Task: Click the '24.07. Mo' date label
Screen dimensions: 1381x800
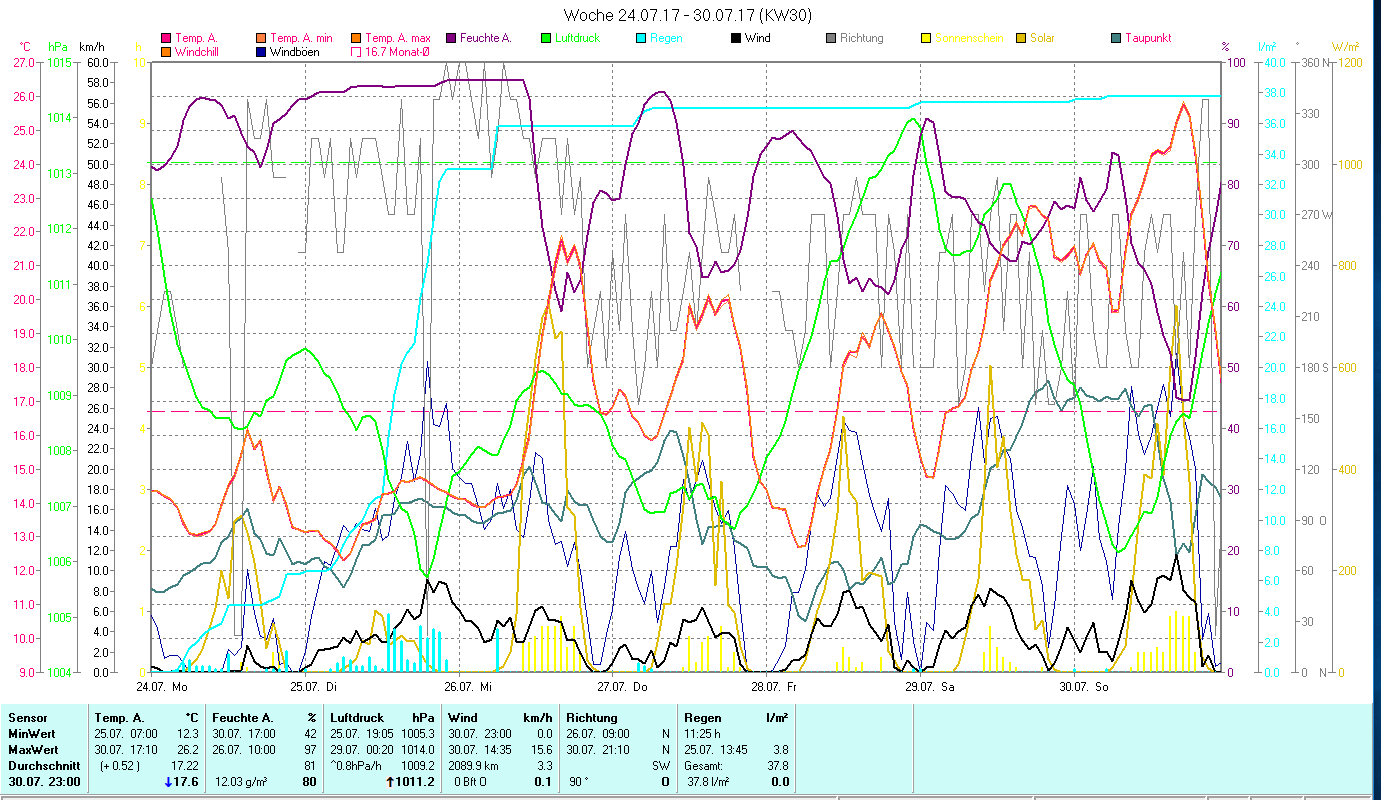Action: point(161,687)
